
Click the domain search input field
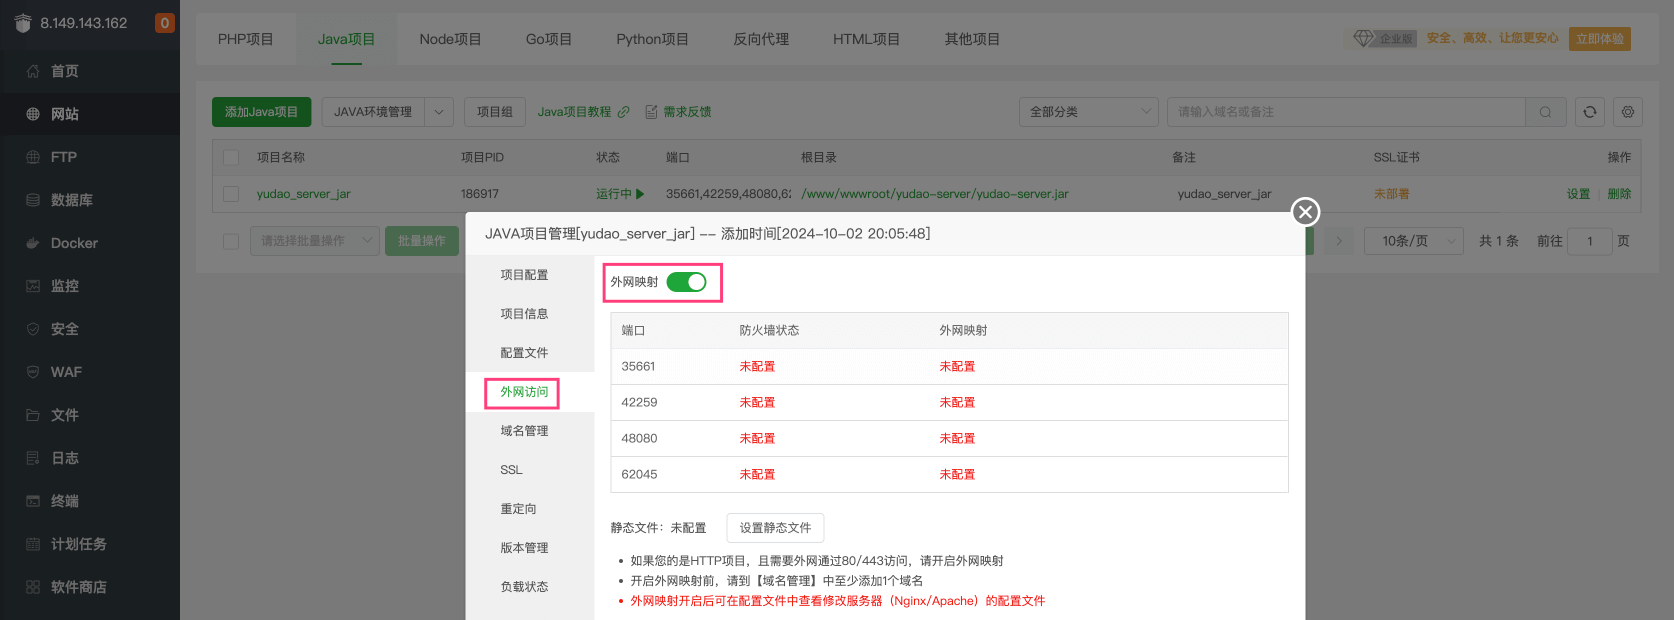(x=1345, y=112)
